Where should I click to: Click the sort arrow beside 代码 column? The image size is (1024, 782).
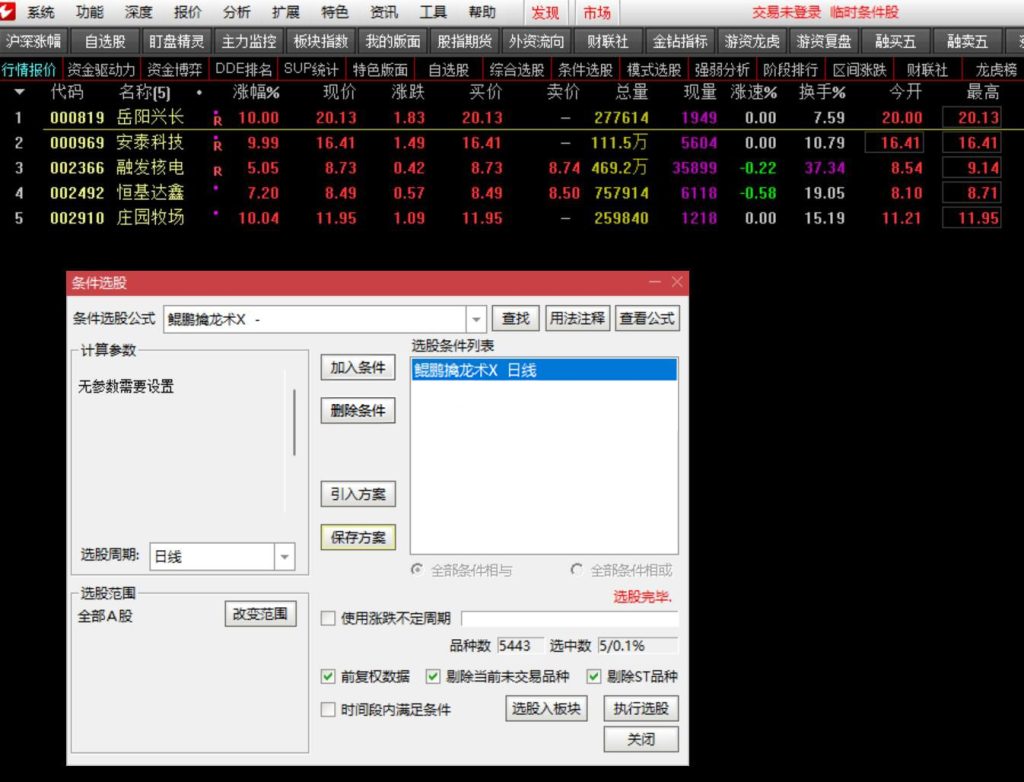[x=20, y=92]
